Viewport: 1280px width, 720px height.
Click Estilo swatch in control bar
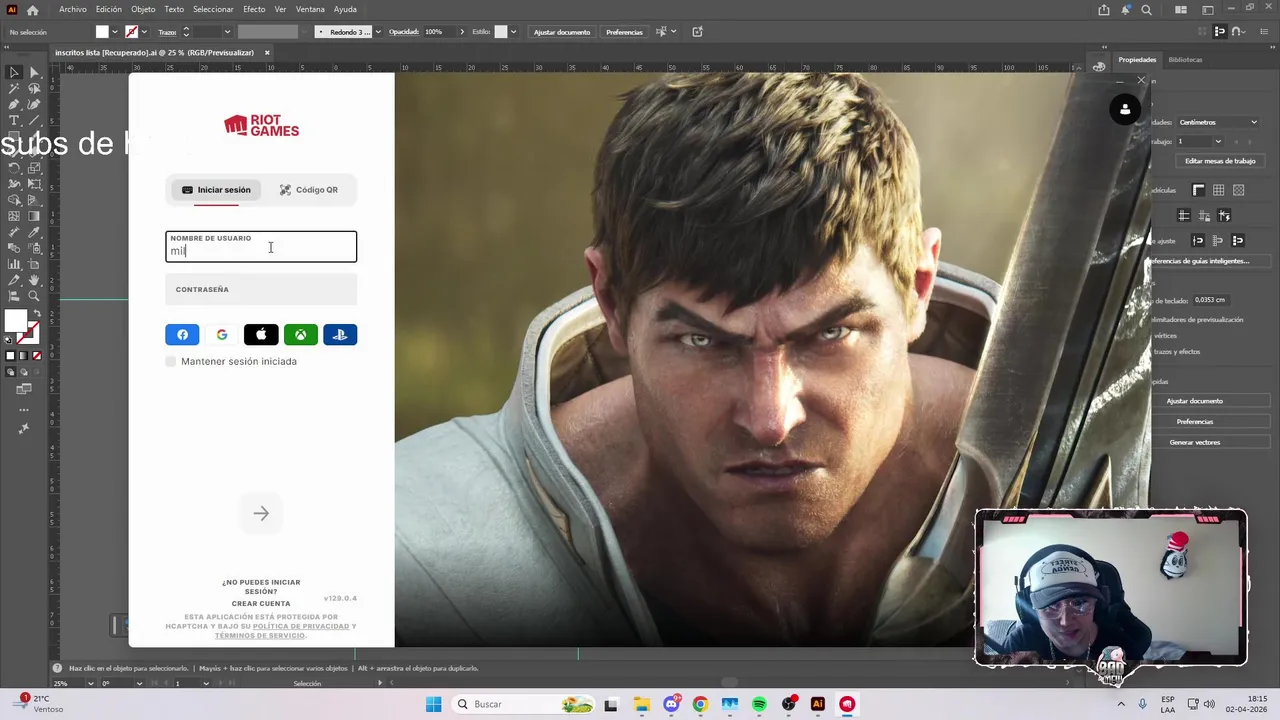[501, 32]
